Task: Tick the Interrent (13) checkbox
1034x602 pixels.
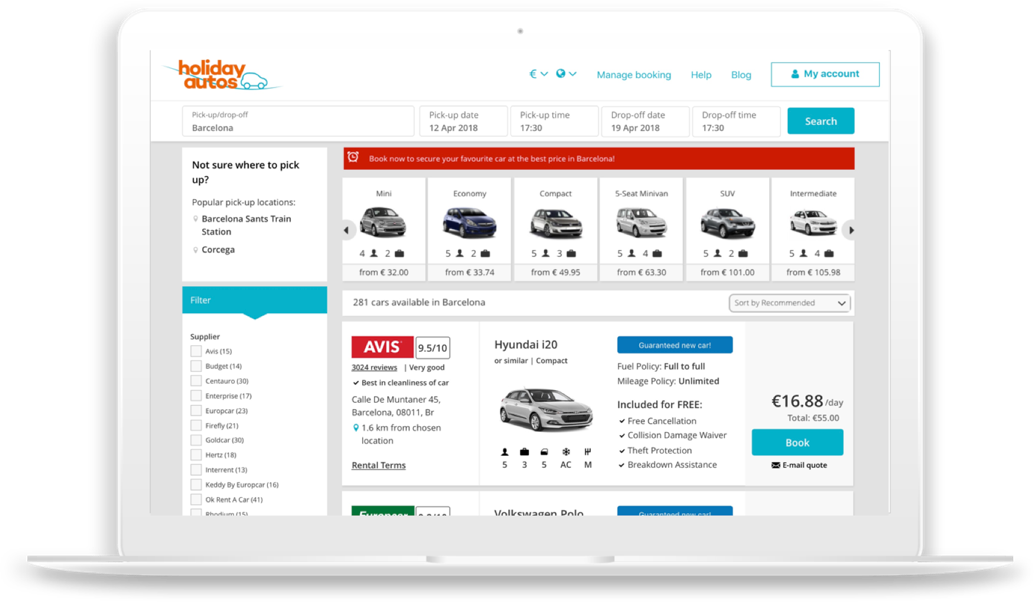Action: (x=196, y=469)
